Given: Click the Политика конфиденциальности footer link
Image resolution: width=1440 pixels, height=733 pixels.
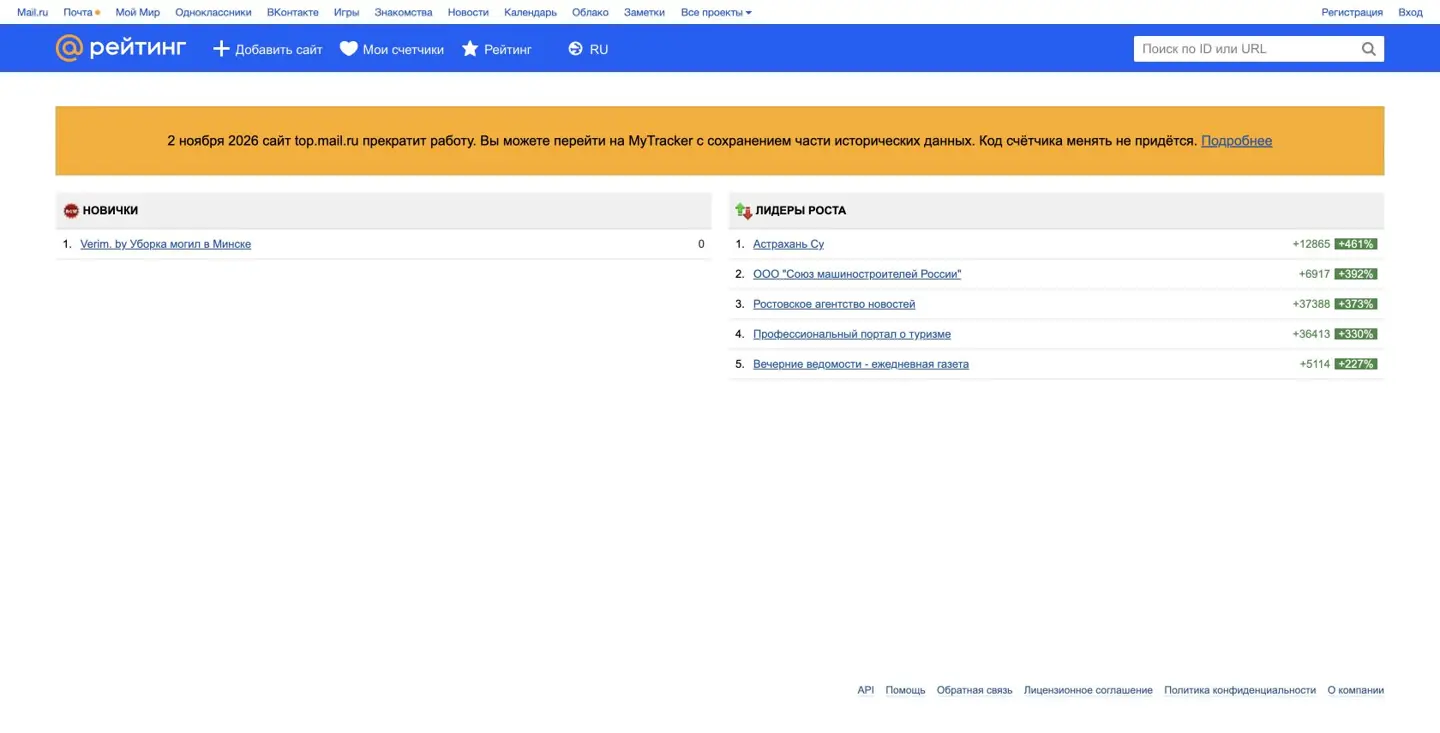Looking at the screenshot, I should (1240, 690).
